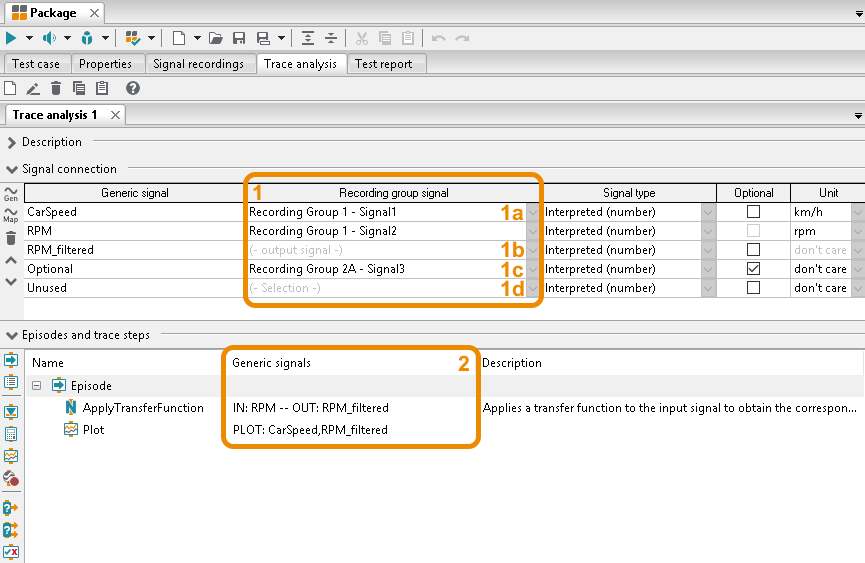Move the signal up with the up arrow
865x563 pixels.
point(10,260)
